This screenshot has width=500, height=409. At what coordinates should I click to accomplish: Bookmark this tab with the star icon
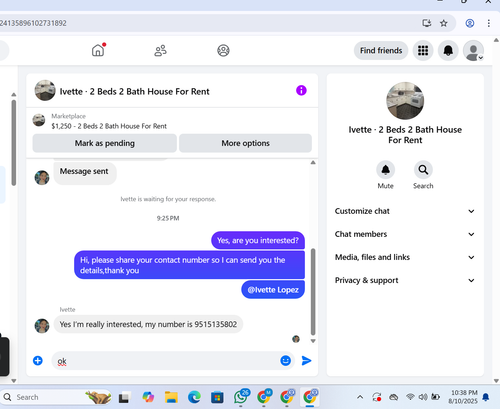click(x=444, y=23)
